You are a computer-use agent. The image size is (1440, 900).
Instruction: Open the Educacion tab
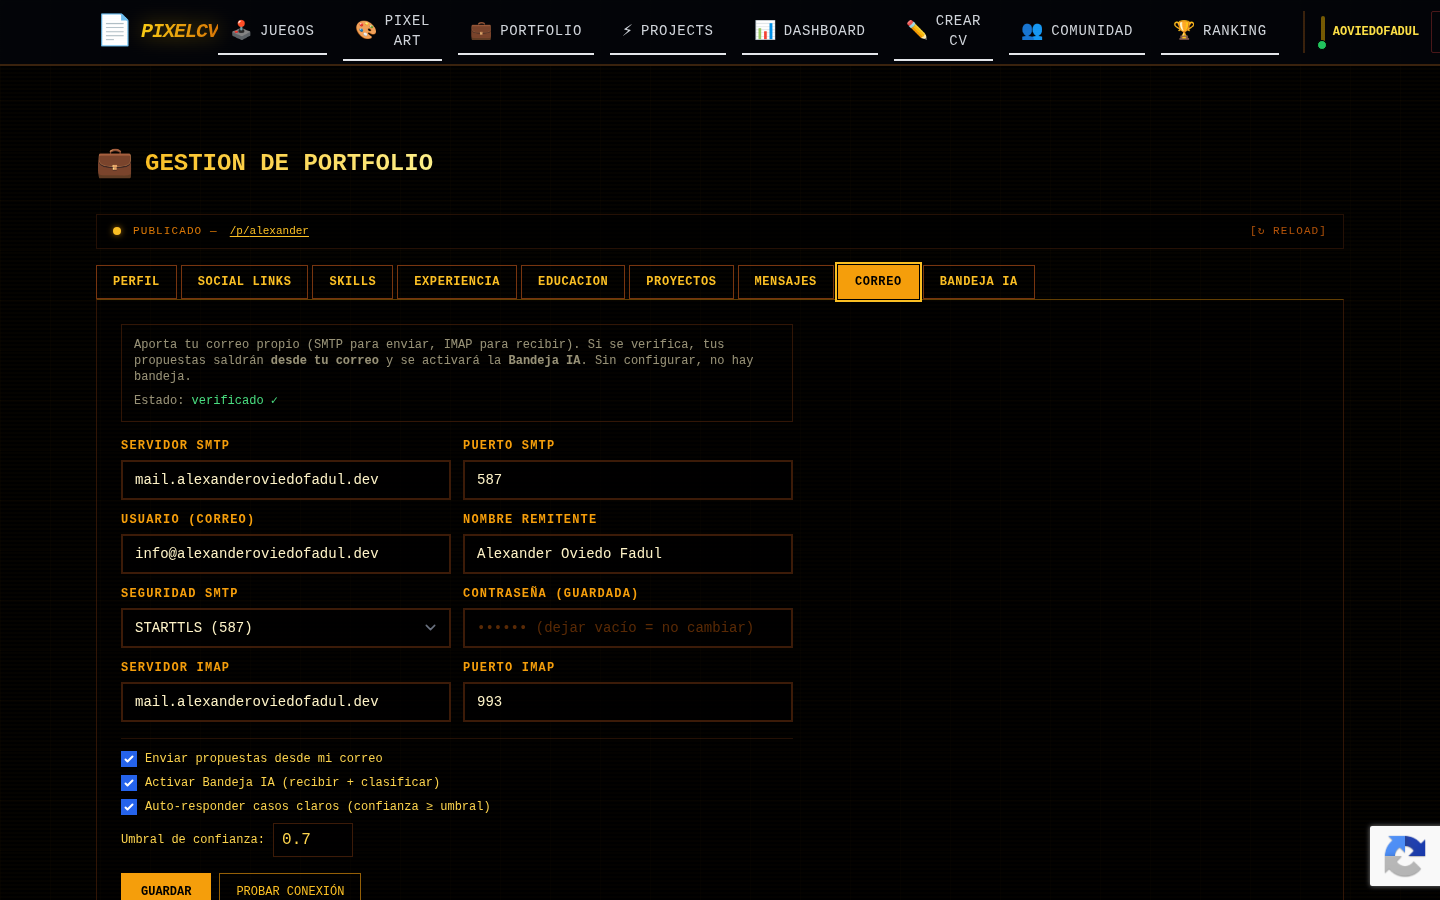[x=573, y=282]
